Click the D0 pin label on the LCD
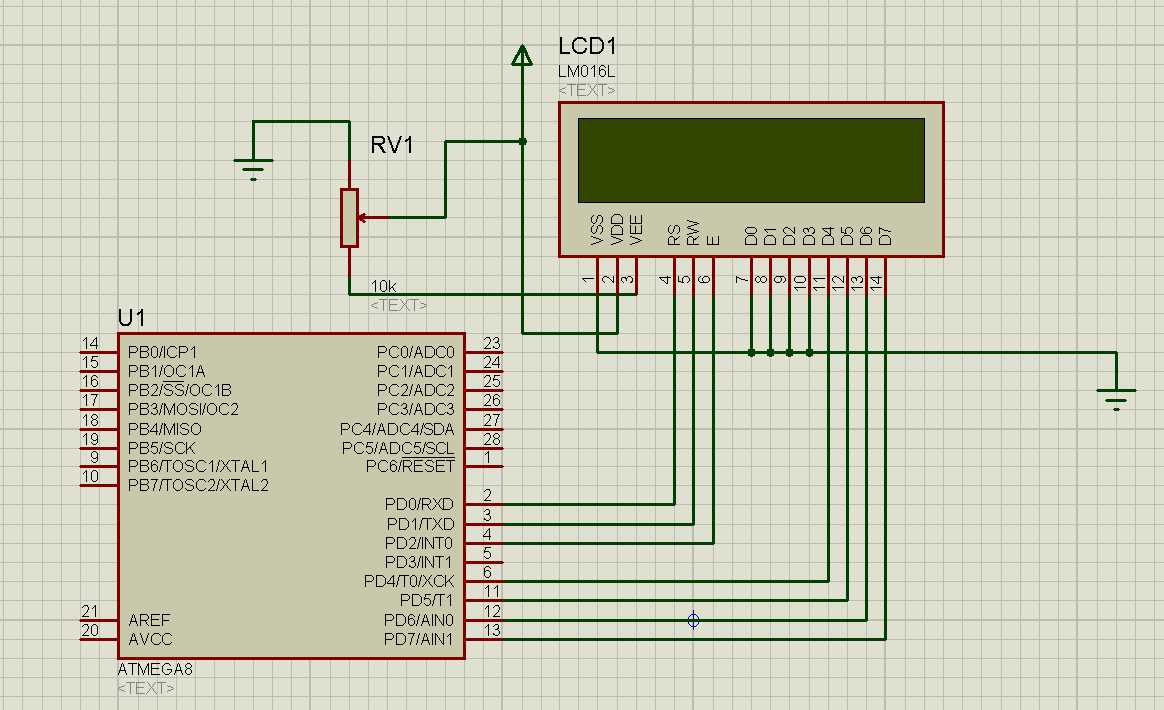The height and width of the screenshot is (710, 1164). pyautogui.click(x=751, y=236)
